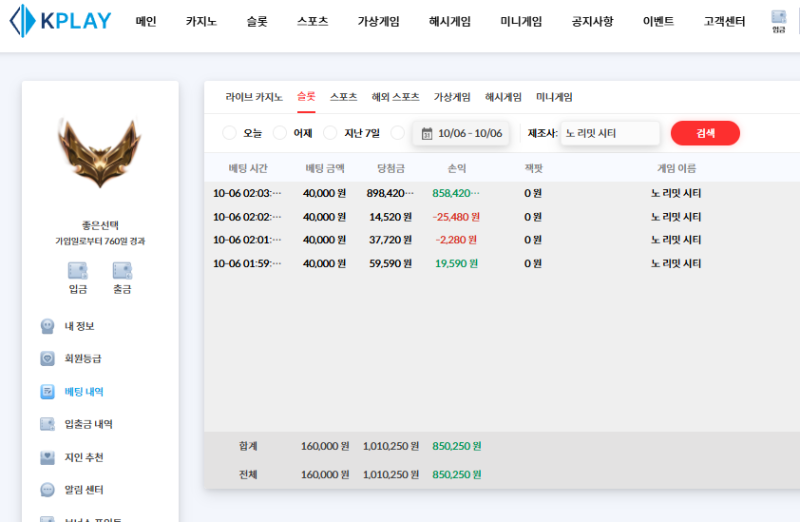The image size is (800, 522).
Task: Open the 제조사 노 리밋 시티 dropdown
Action: pos(609,133)
